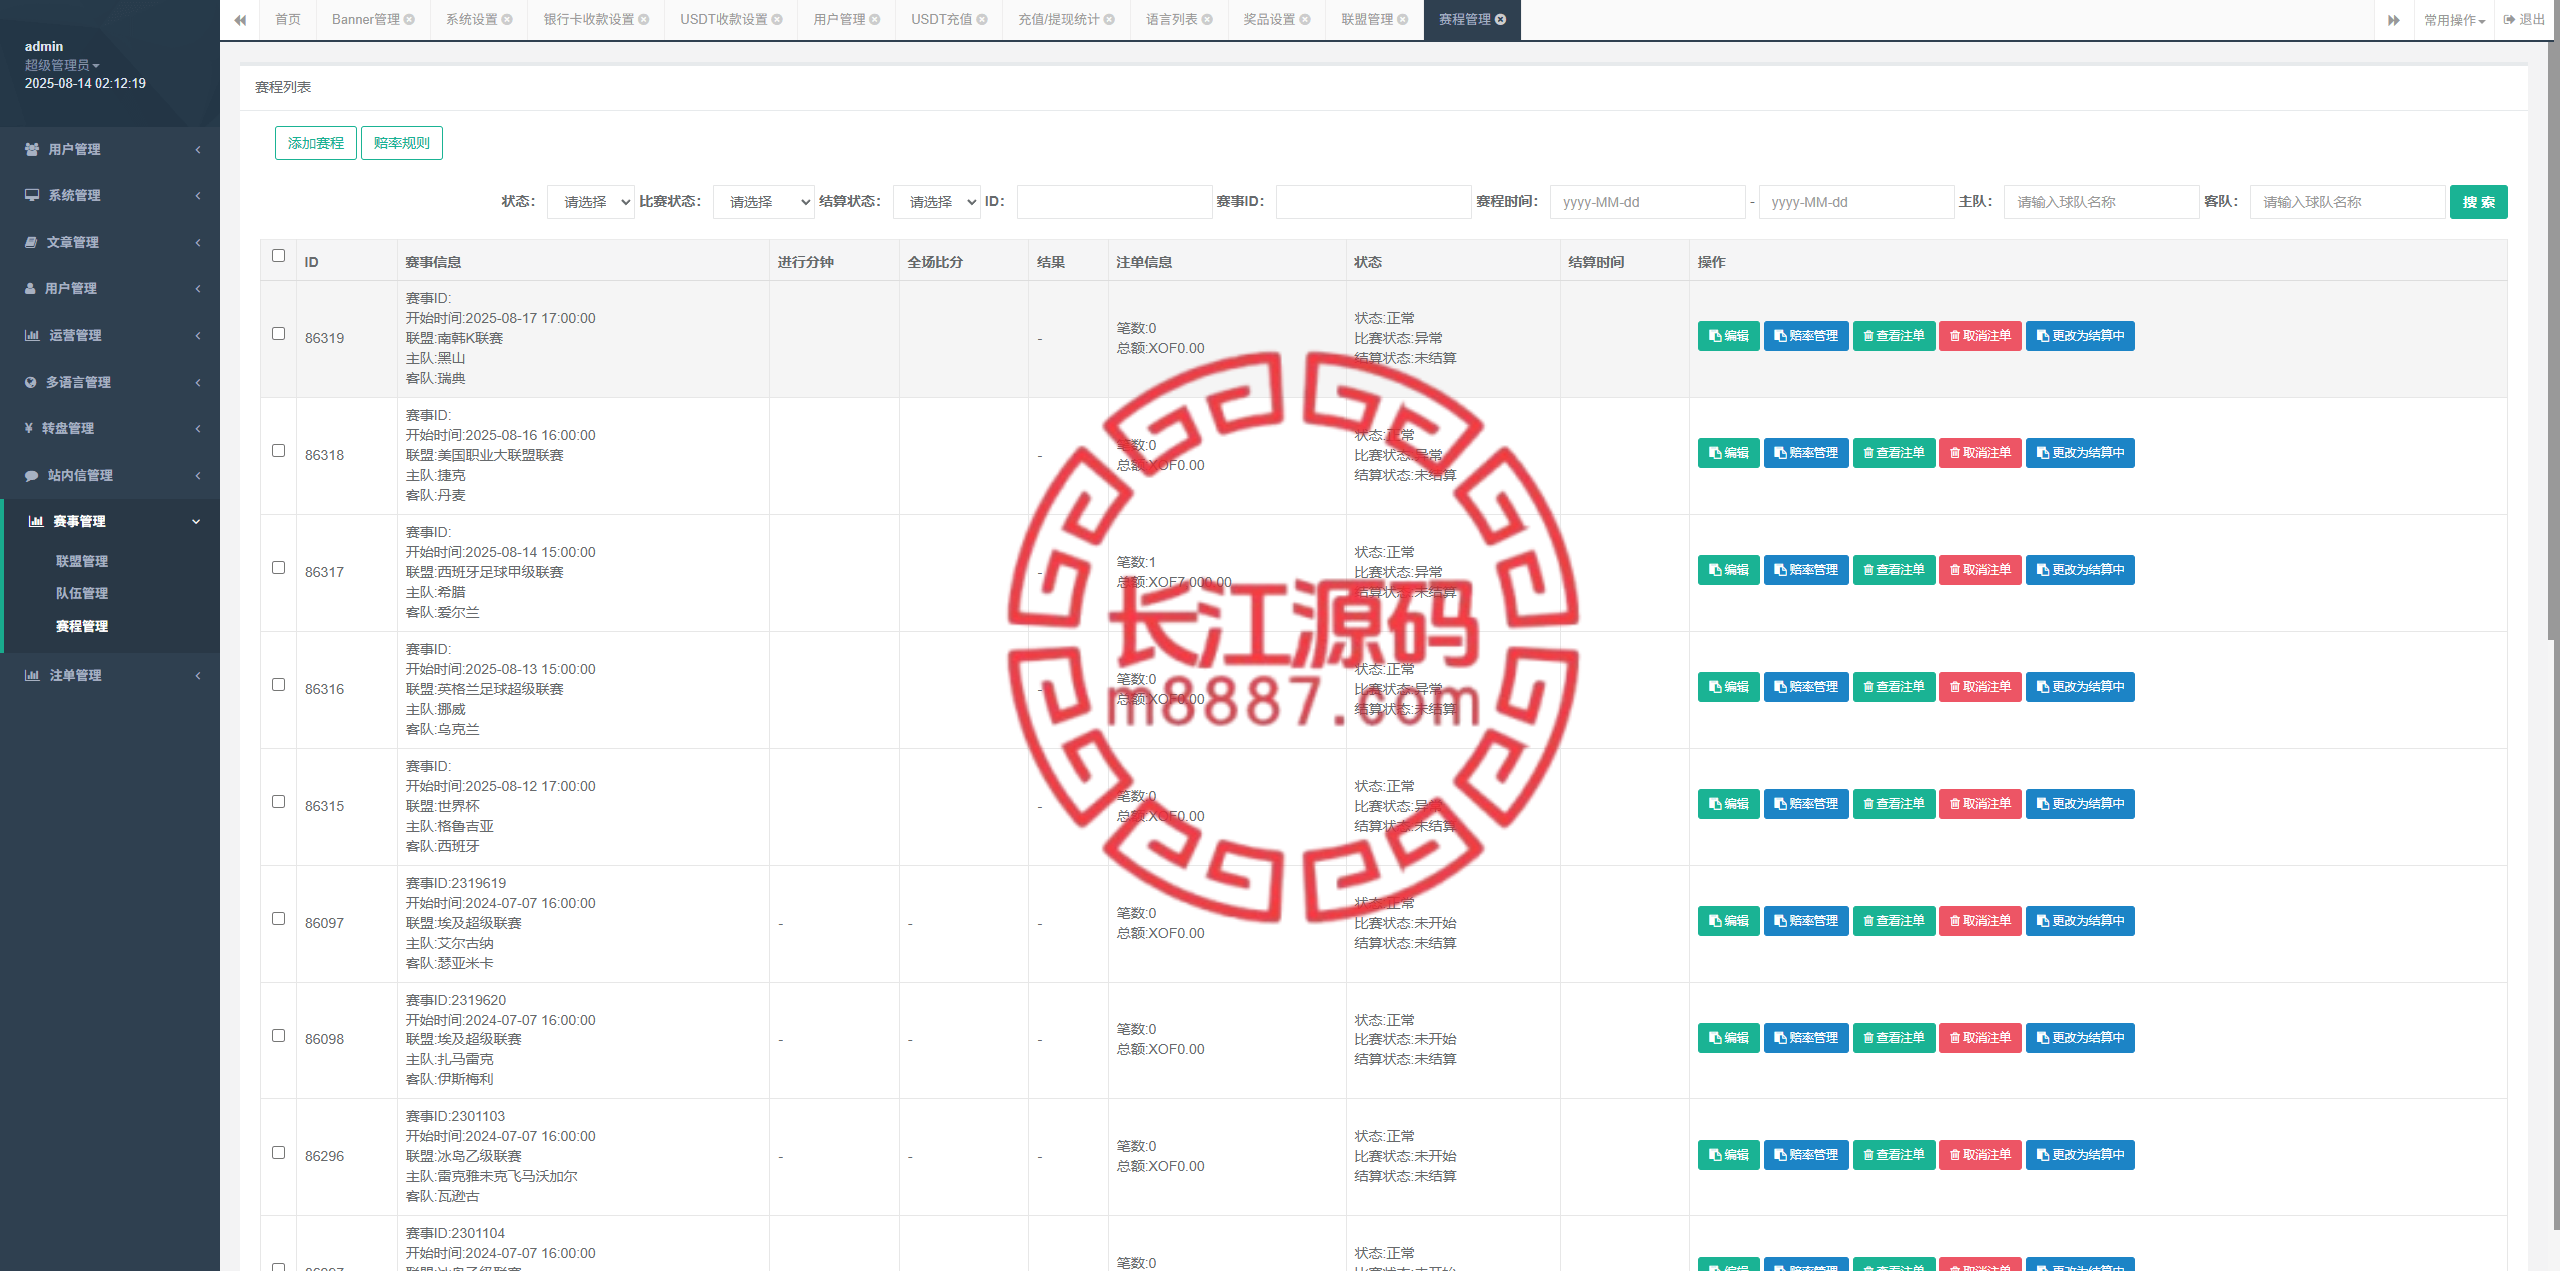
Task: Toggle the select-all checkbox in table header
Action: click(x=278, y=256)
